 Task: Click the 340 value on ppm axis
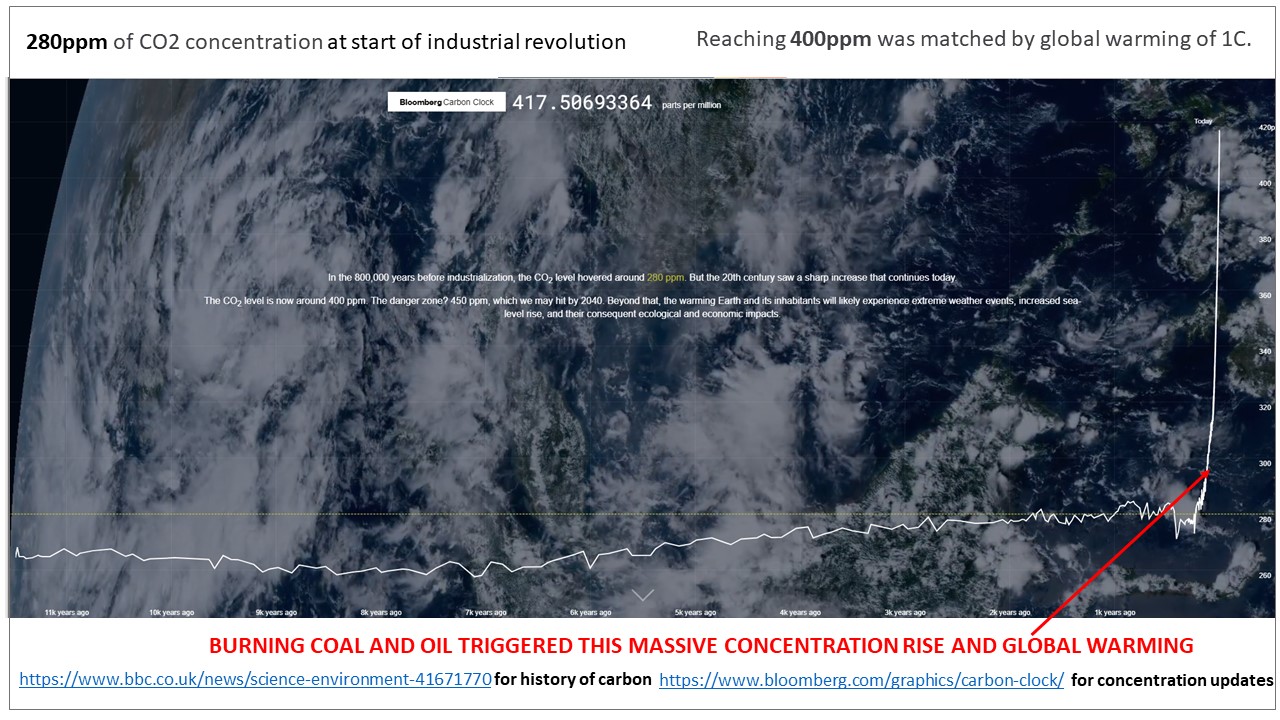click(x=1265, y=352)
